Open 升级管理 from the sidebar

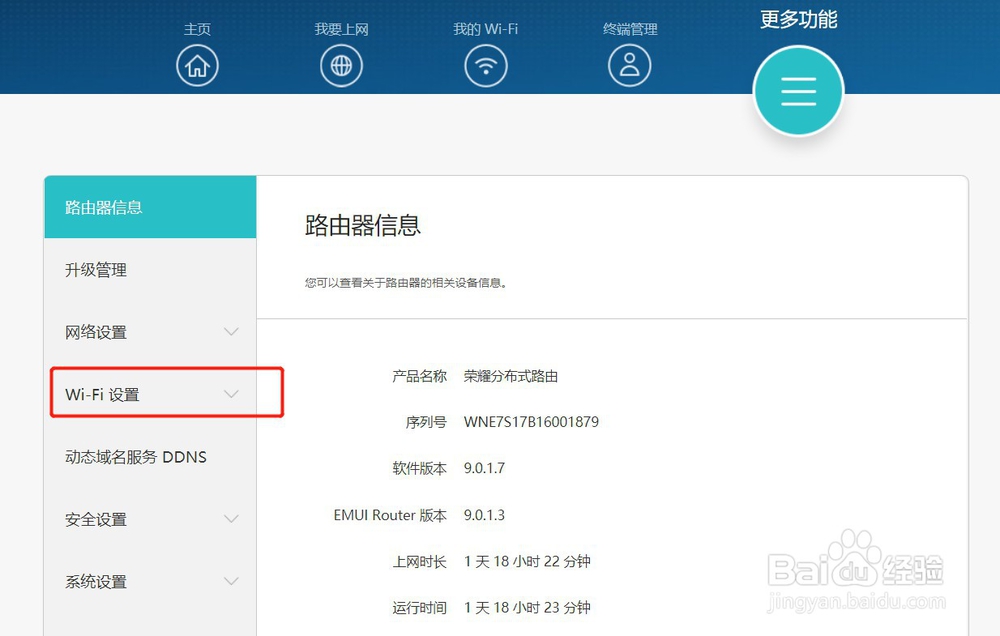click(x=95, y=269)
